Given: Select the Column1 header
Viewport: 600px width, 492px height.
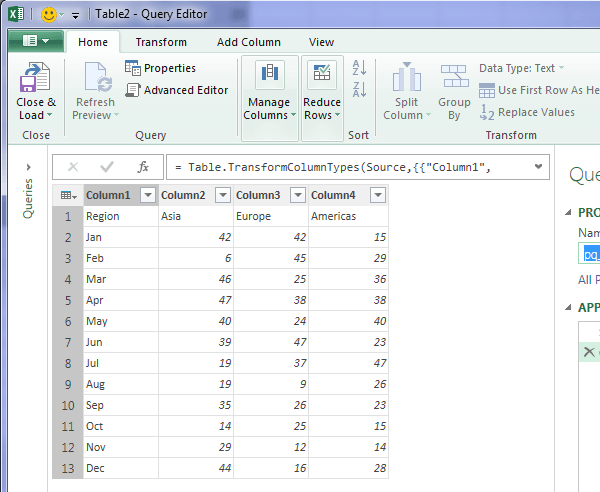Looking at the screenshot, I should [x=108, y=195].
